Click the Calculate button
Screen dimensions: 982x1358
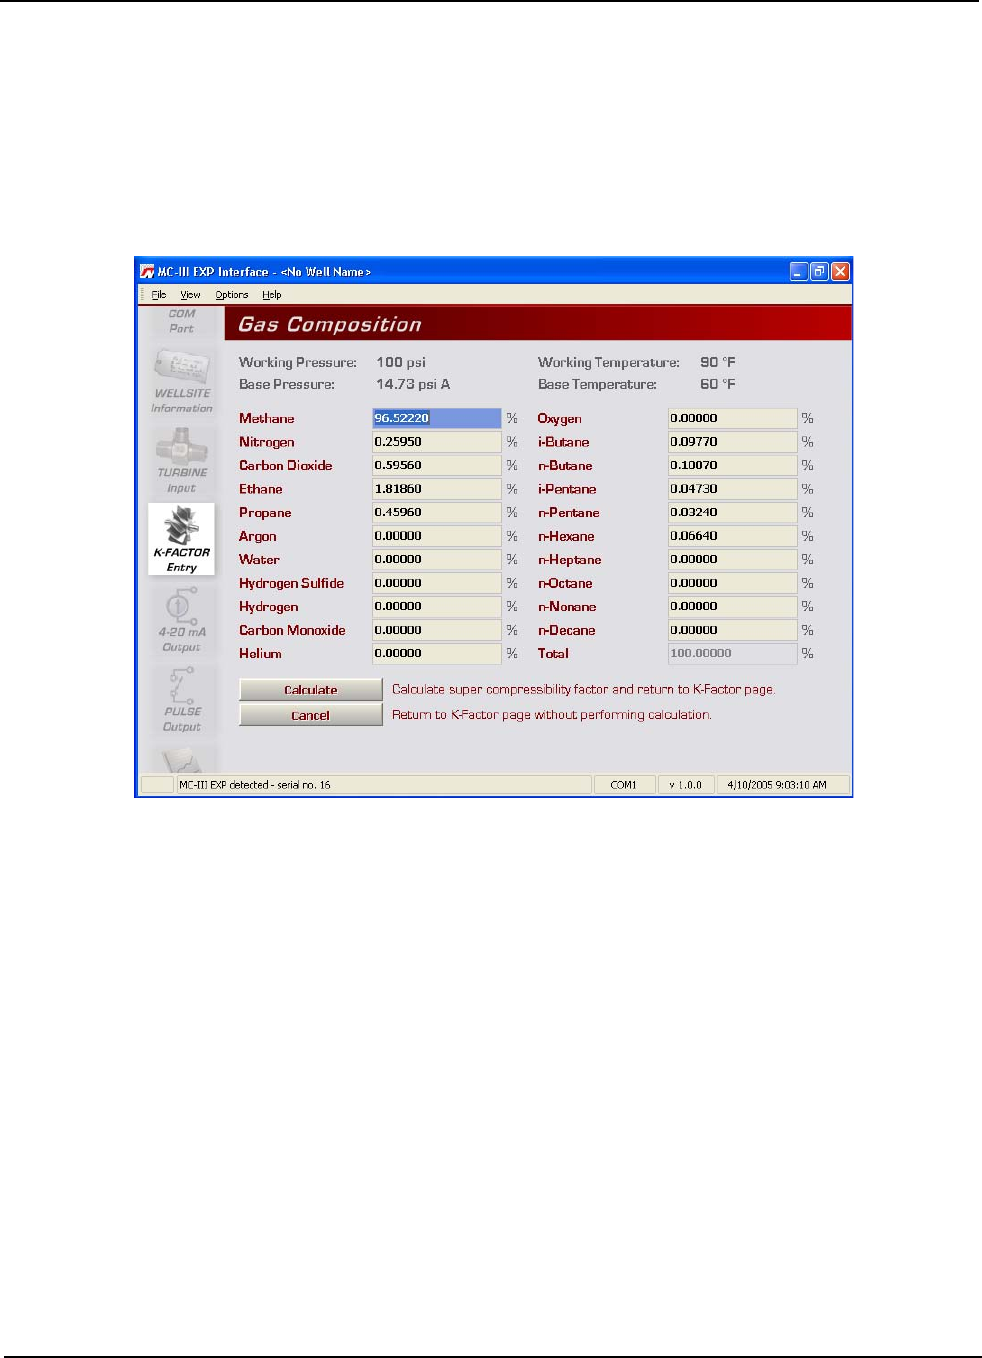[x=311, y=690]
